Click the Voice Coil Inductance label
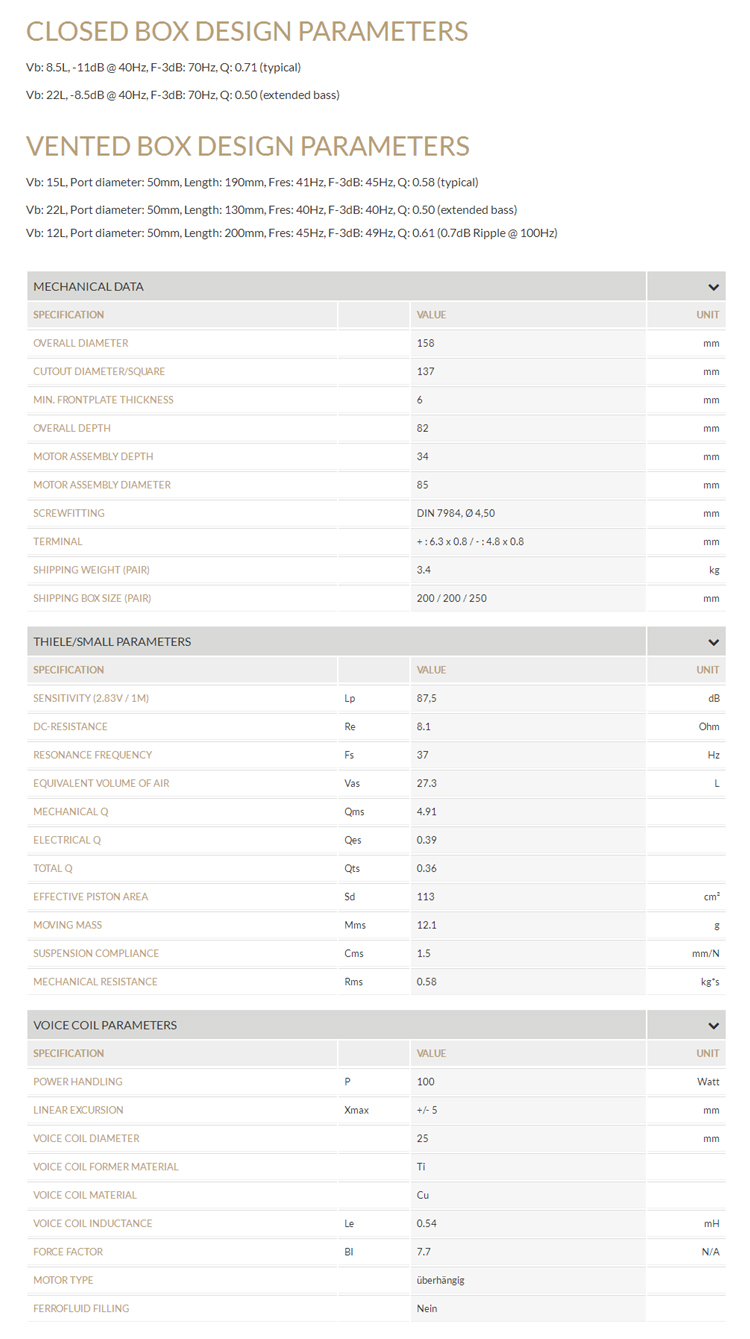750x1339 pixels. click(93, 1224)
